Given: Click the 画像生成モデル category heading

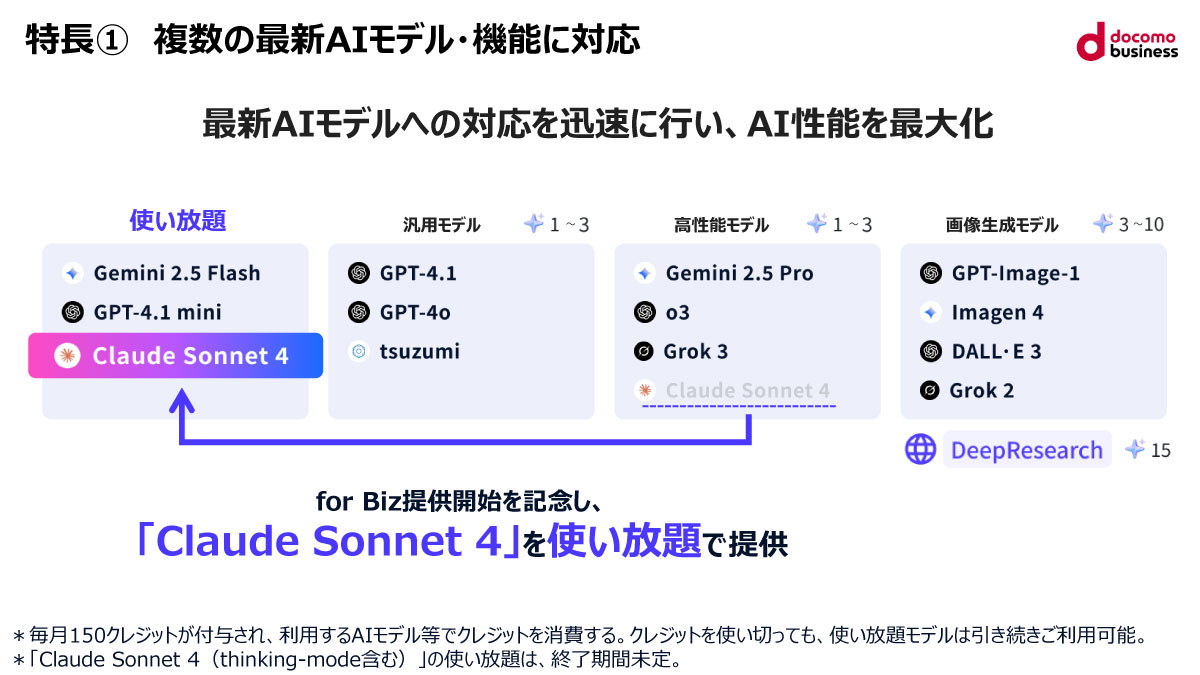Looking at the screenshot, I should pyautogui.click(x=1002, y=225).
